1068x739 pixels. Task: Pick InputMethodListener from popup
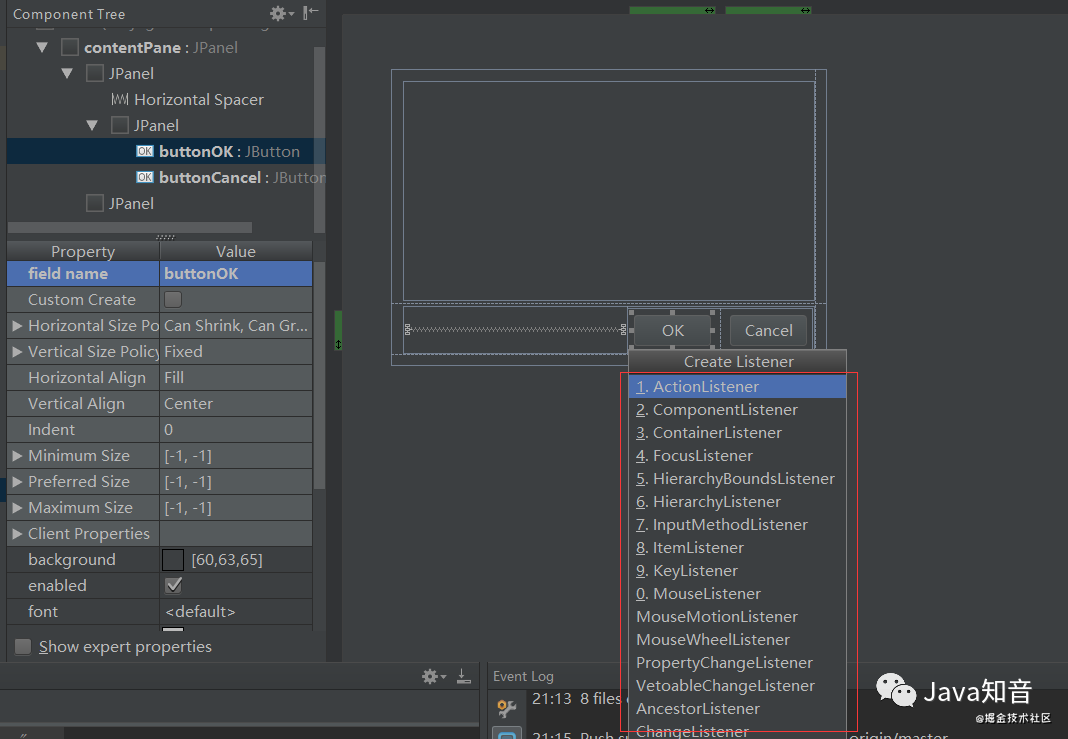tap(737, 524)
